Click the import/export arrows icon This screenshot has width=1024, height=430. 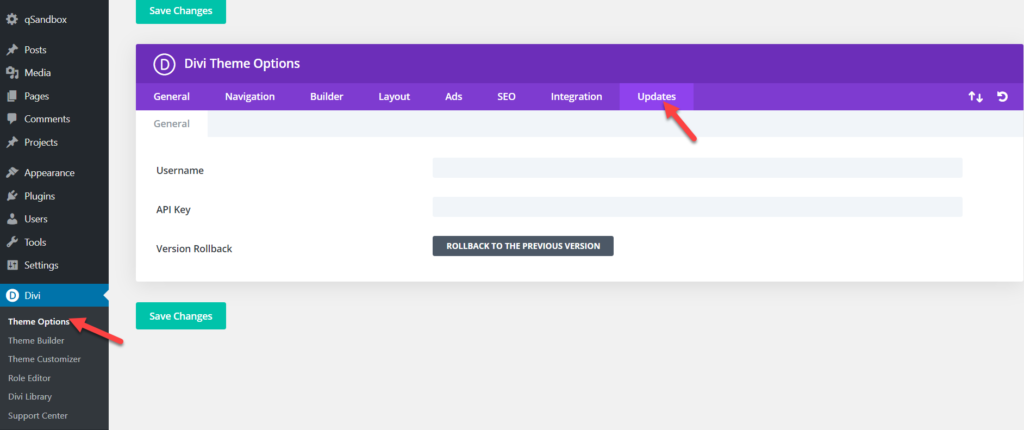point(975,97)
